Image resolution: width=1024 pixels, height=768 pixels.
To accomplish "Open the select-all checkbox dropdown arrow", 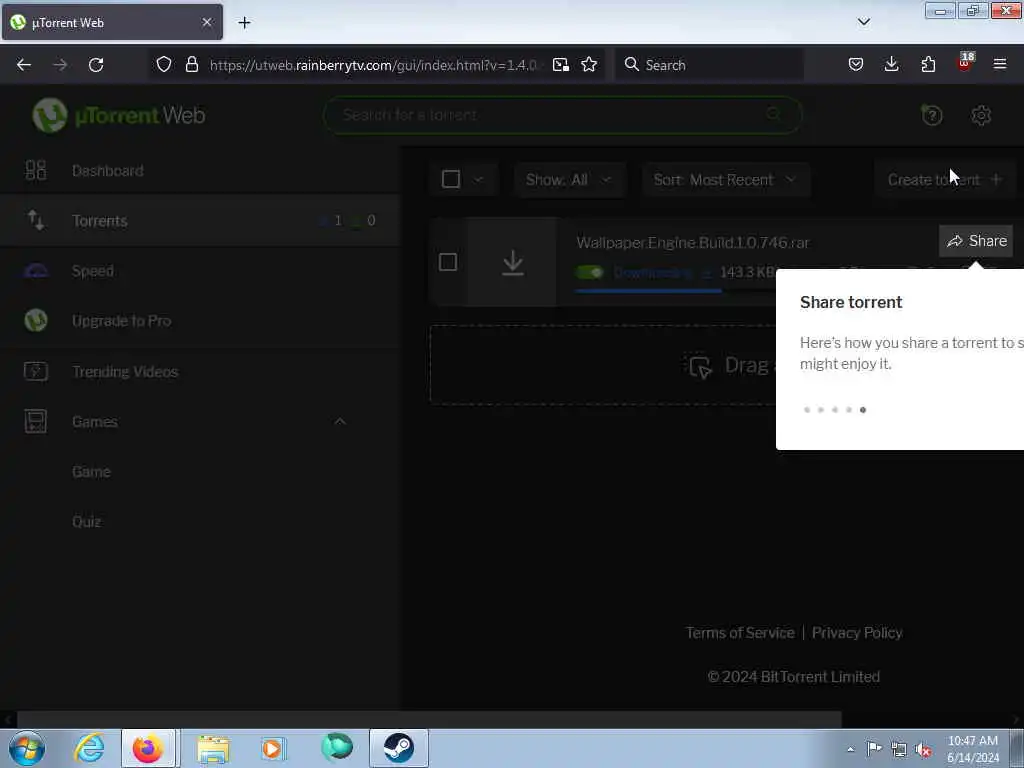I will pos(478,180).
